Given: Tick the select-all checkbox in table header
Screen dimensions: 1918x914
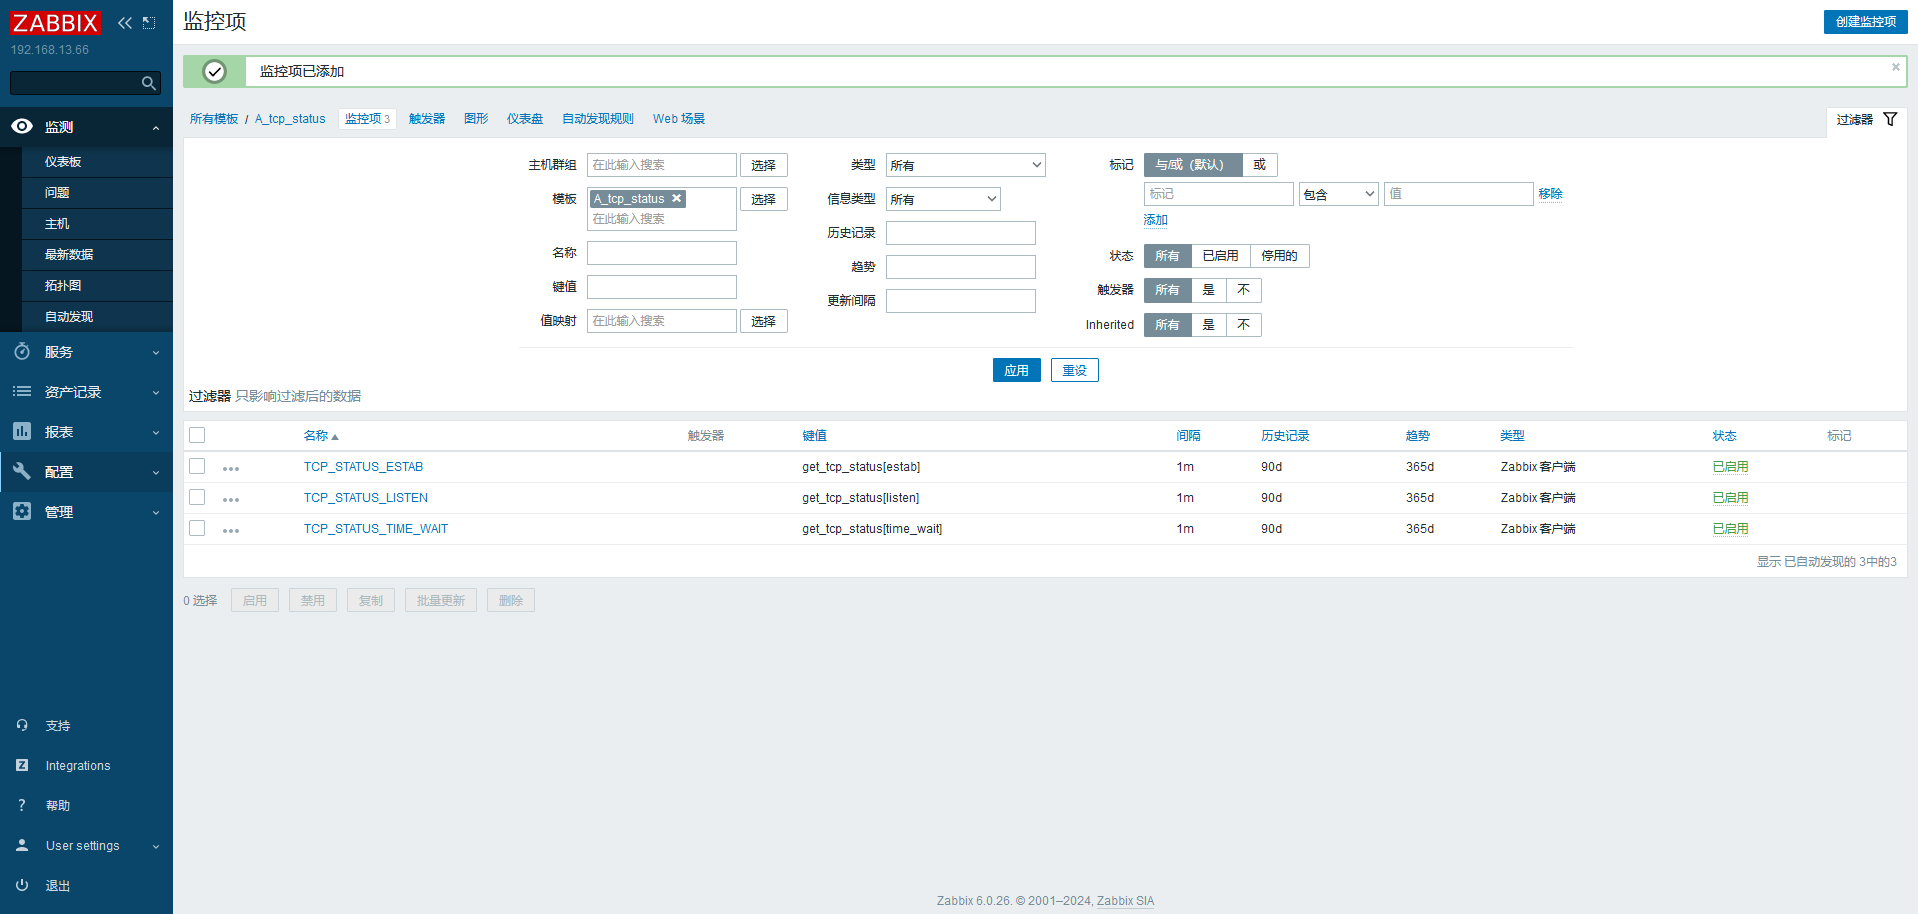Looking at the screenshot, I should [x=197, y=435].
